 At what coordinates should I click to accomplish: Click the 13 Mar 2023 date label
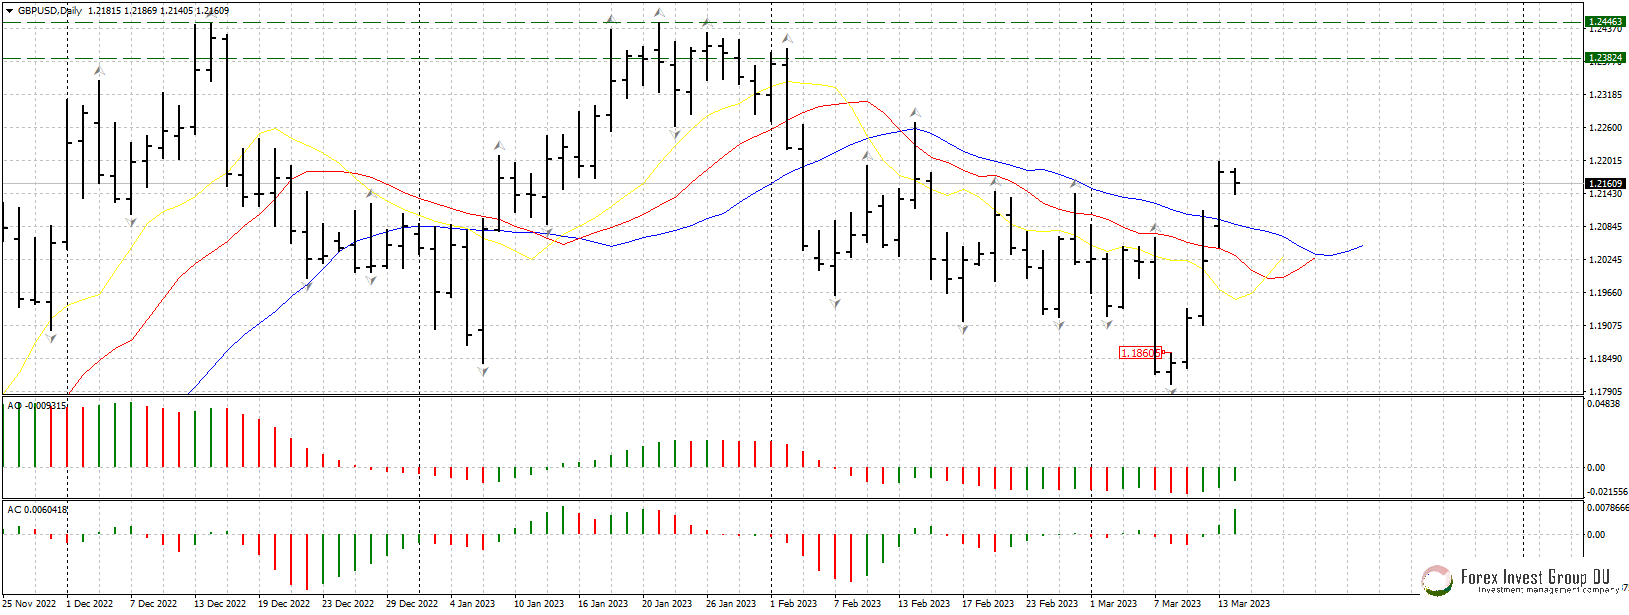pos(1243,604)
